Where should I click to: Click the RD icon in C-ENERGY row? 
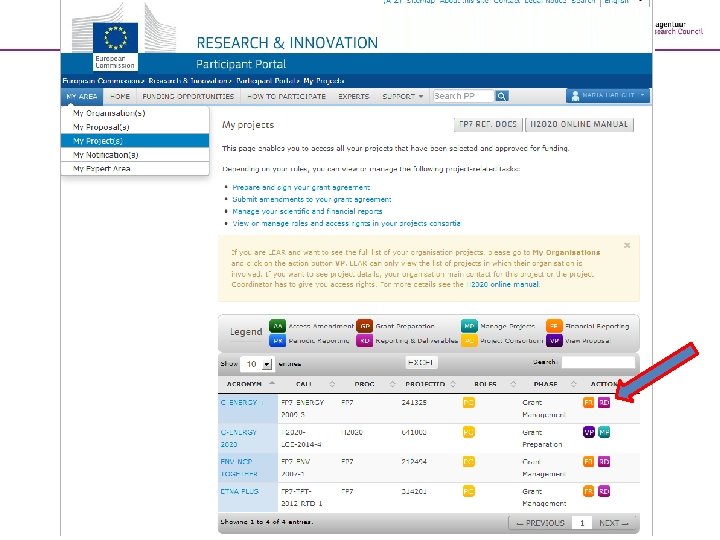[x=604, y=403]
